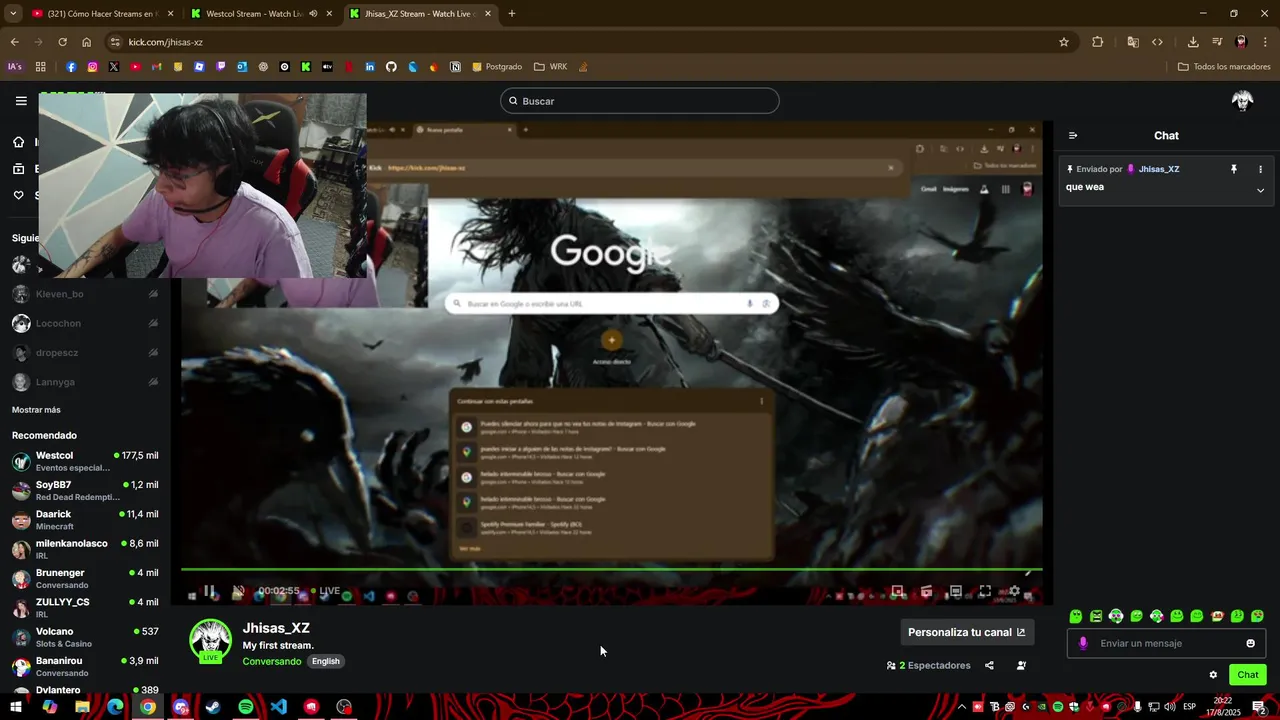Share the stream via share icon

989,665
